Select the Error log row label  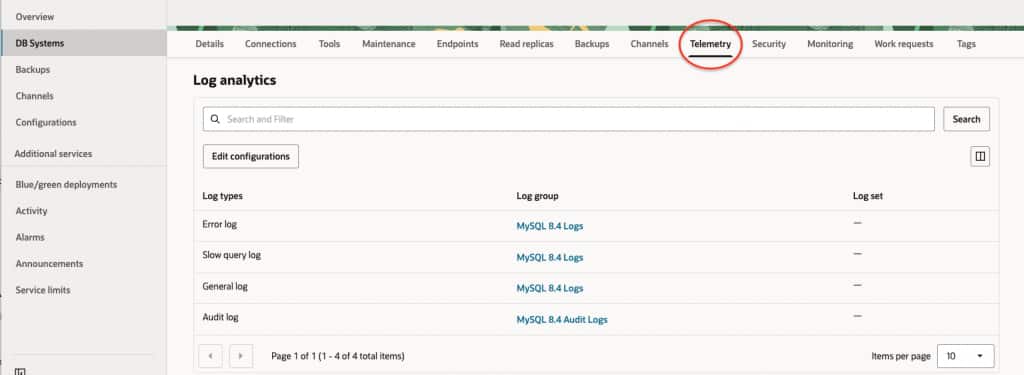pos(219,224)
